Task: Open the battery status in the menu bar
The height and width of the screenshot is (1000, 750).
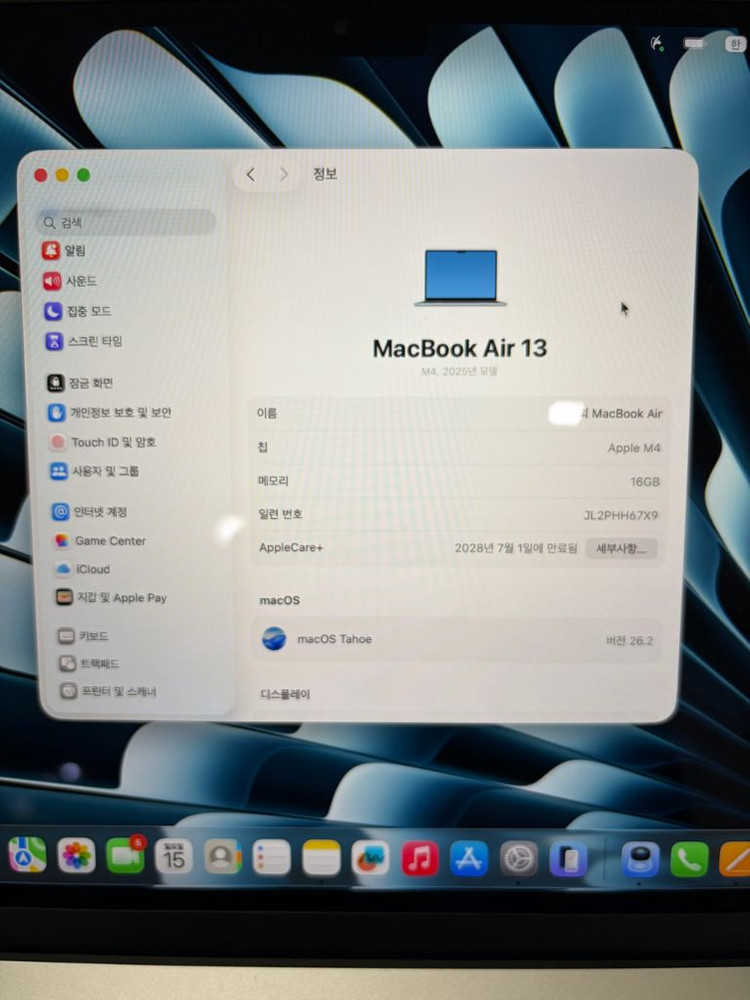Action: tap(694, 43)
